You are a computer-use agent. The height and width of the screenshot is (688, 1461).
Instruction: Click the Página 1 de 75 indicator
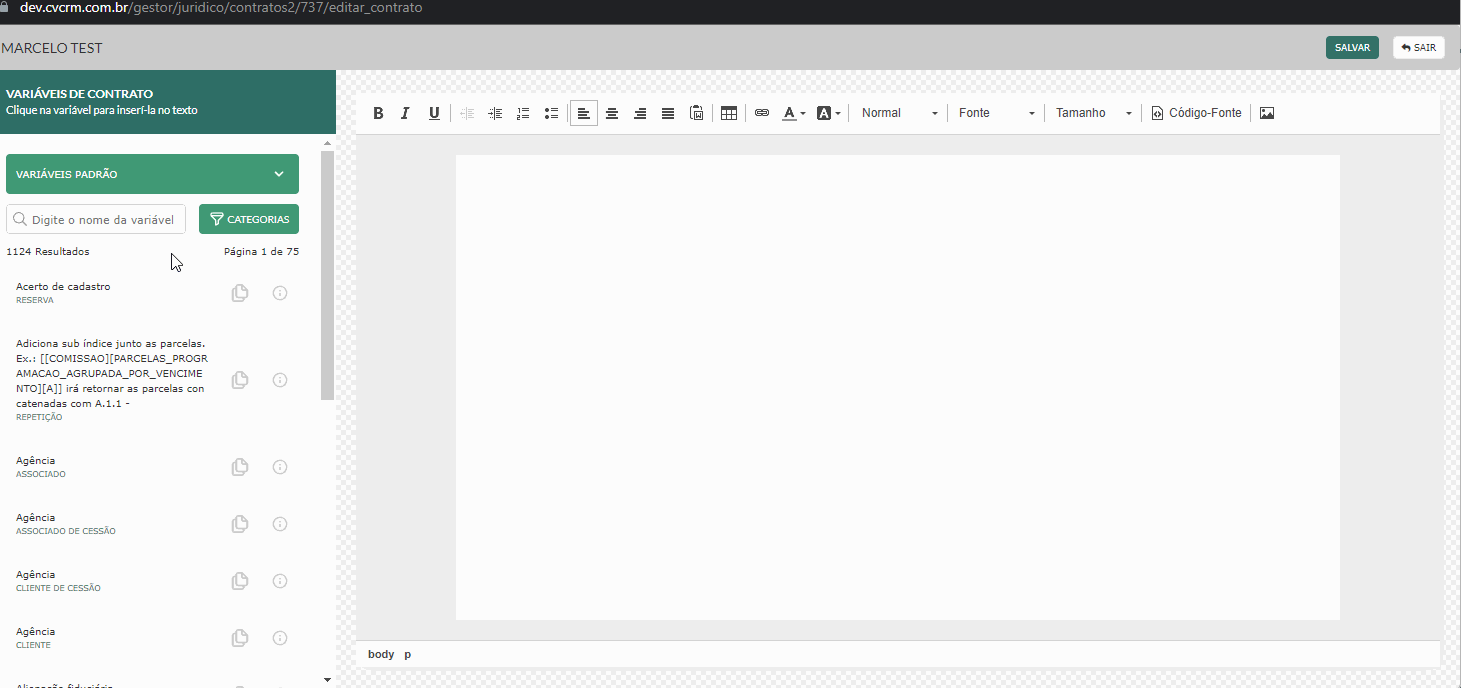click(x=261, y=252)
